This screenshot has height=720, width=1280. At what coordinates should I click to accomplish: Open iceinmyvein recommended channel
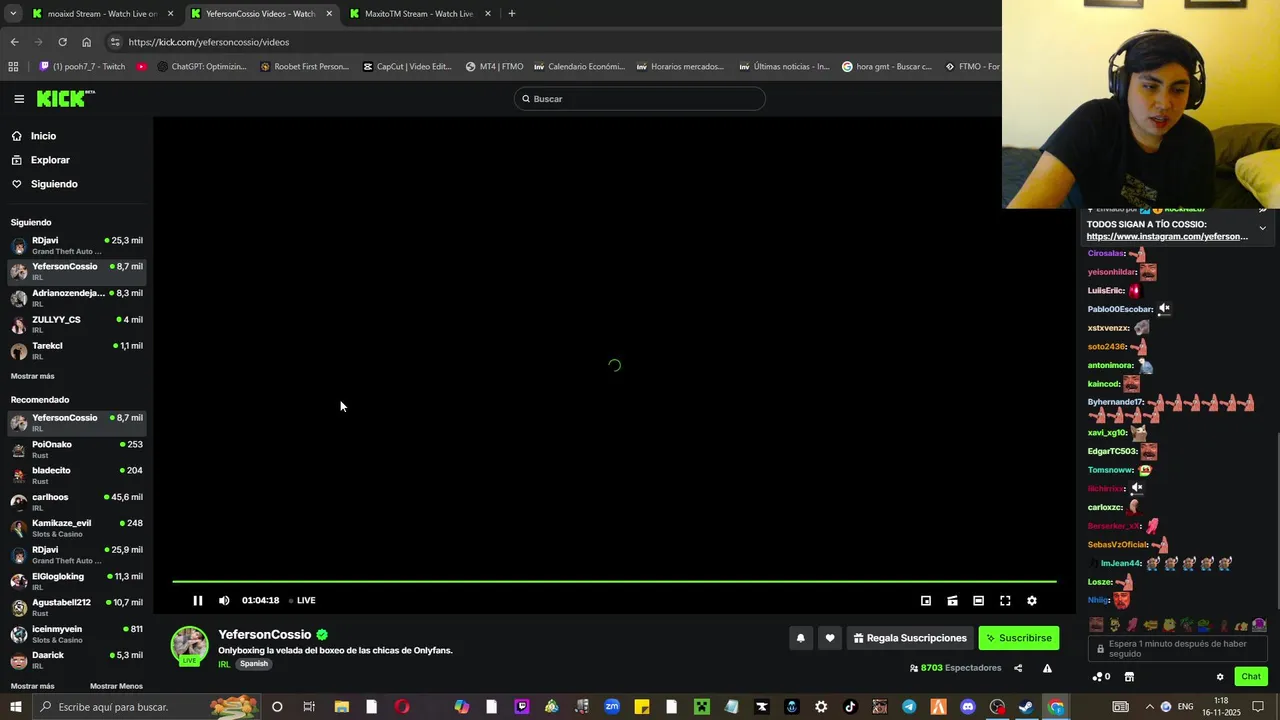coord(76,634)
